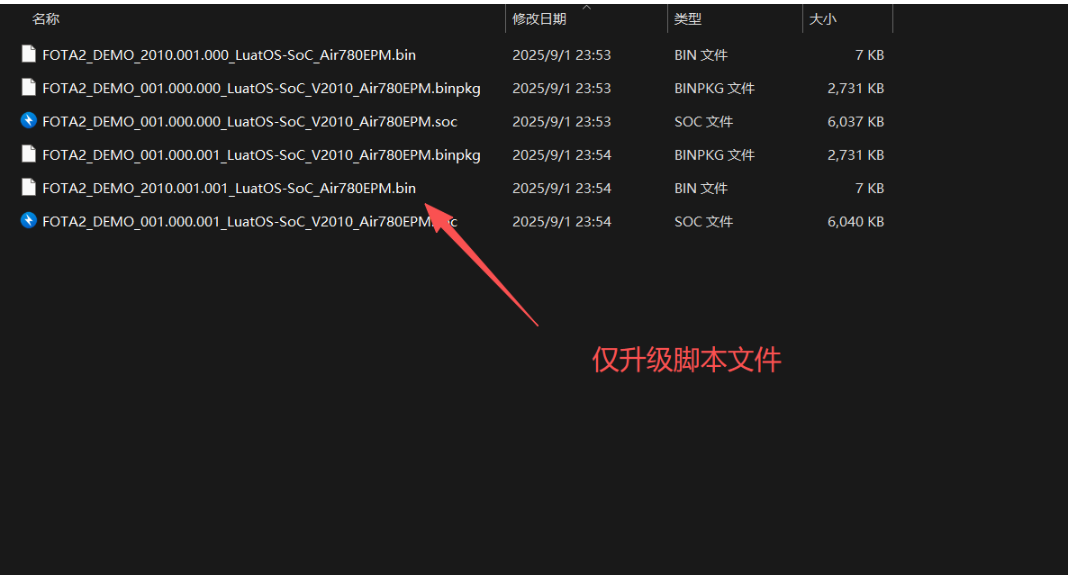
Task: Select FOTA2_DEMO_001.000.000_LuatOS-SoC_V2010_Air780EPM.soc
Action: [250, 122]
